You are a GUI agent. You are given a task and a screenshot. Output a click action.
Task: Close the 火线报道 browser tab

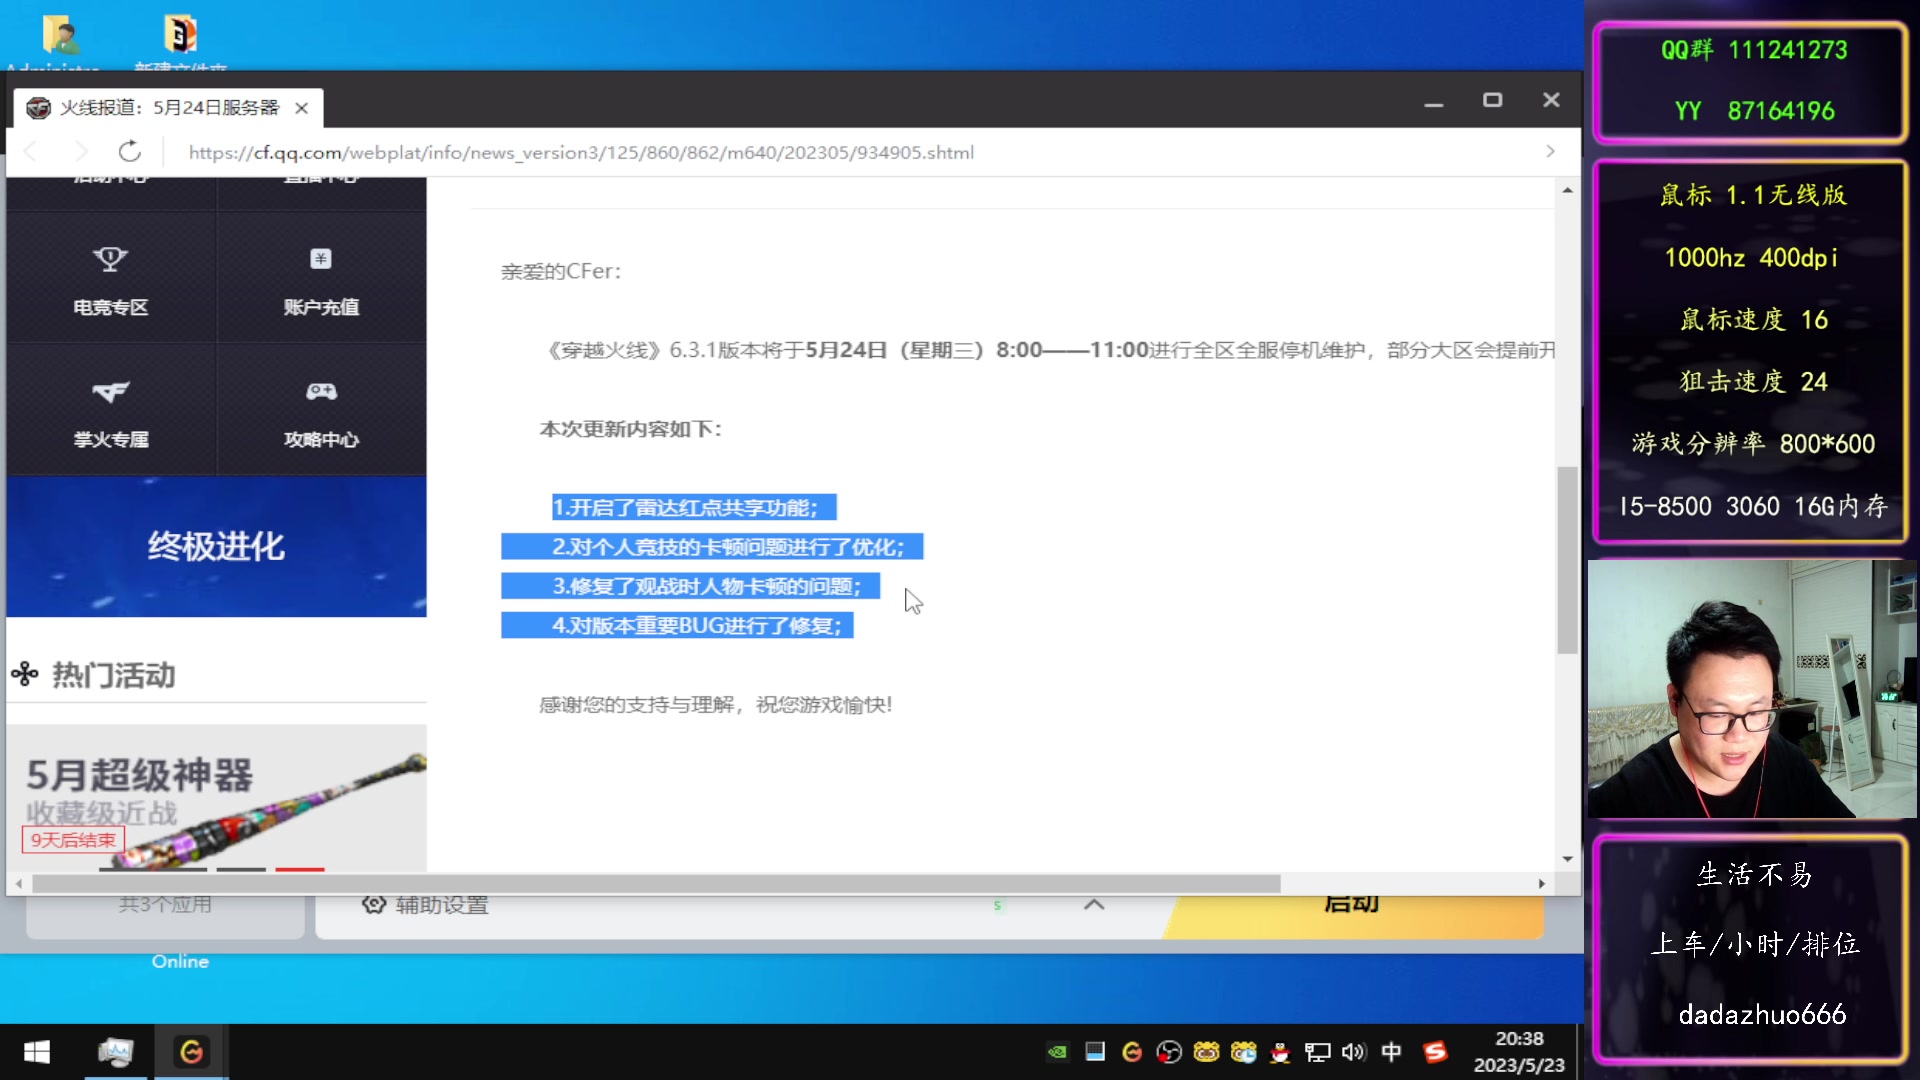pyautogui.click(x=301, y=108)
